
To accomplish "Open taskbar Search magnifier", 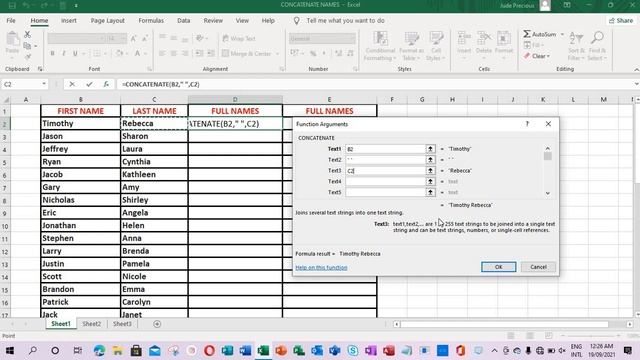I will (33, 350).
